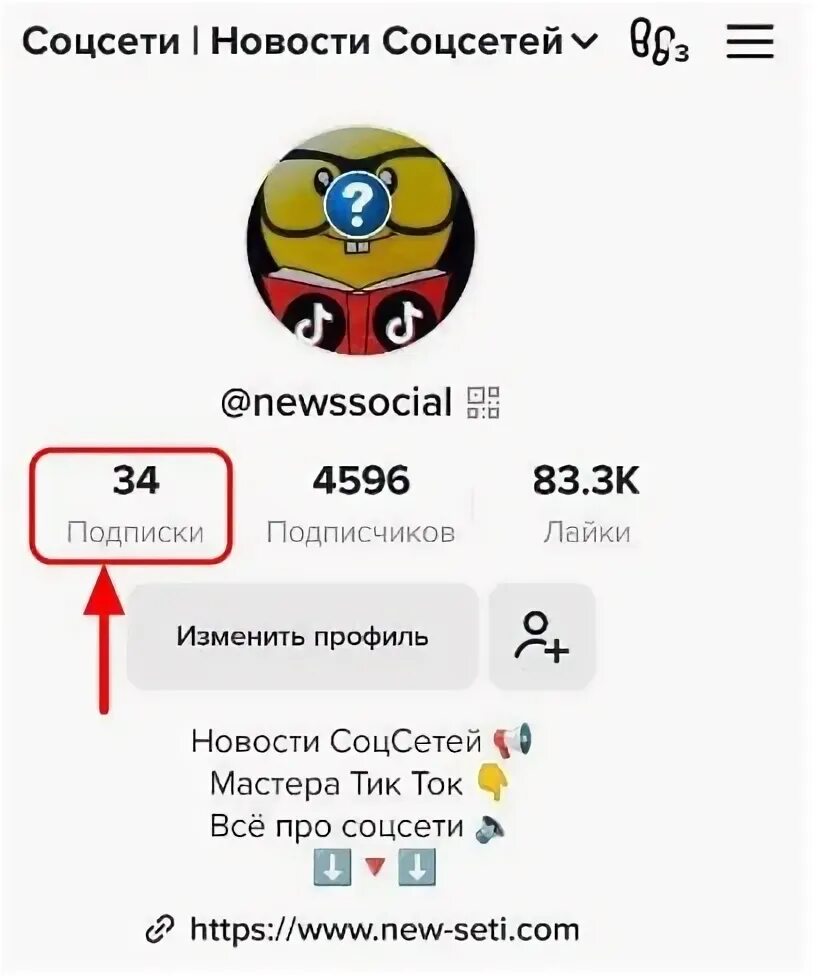The image size is (818, 976).
Task: Open the 34 Подписки following list
Action: 133,505
